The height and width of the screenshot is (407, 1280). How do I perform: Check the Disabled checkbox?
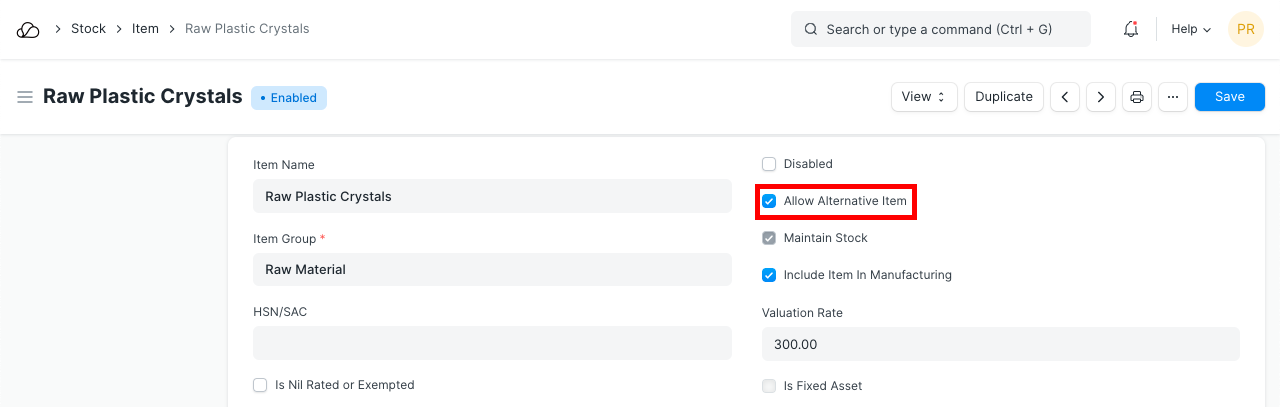(769, 164)
